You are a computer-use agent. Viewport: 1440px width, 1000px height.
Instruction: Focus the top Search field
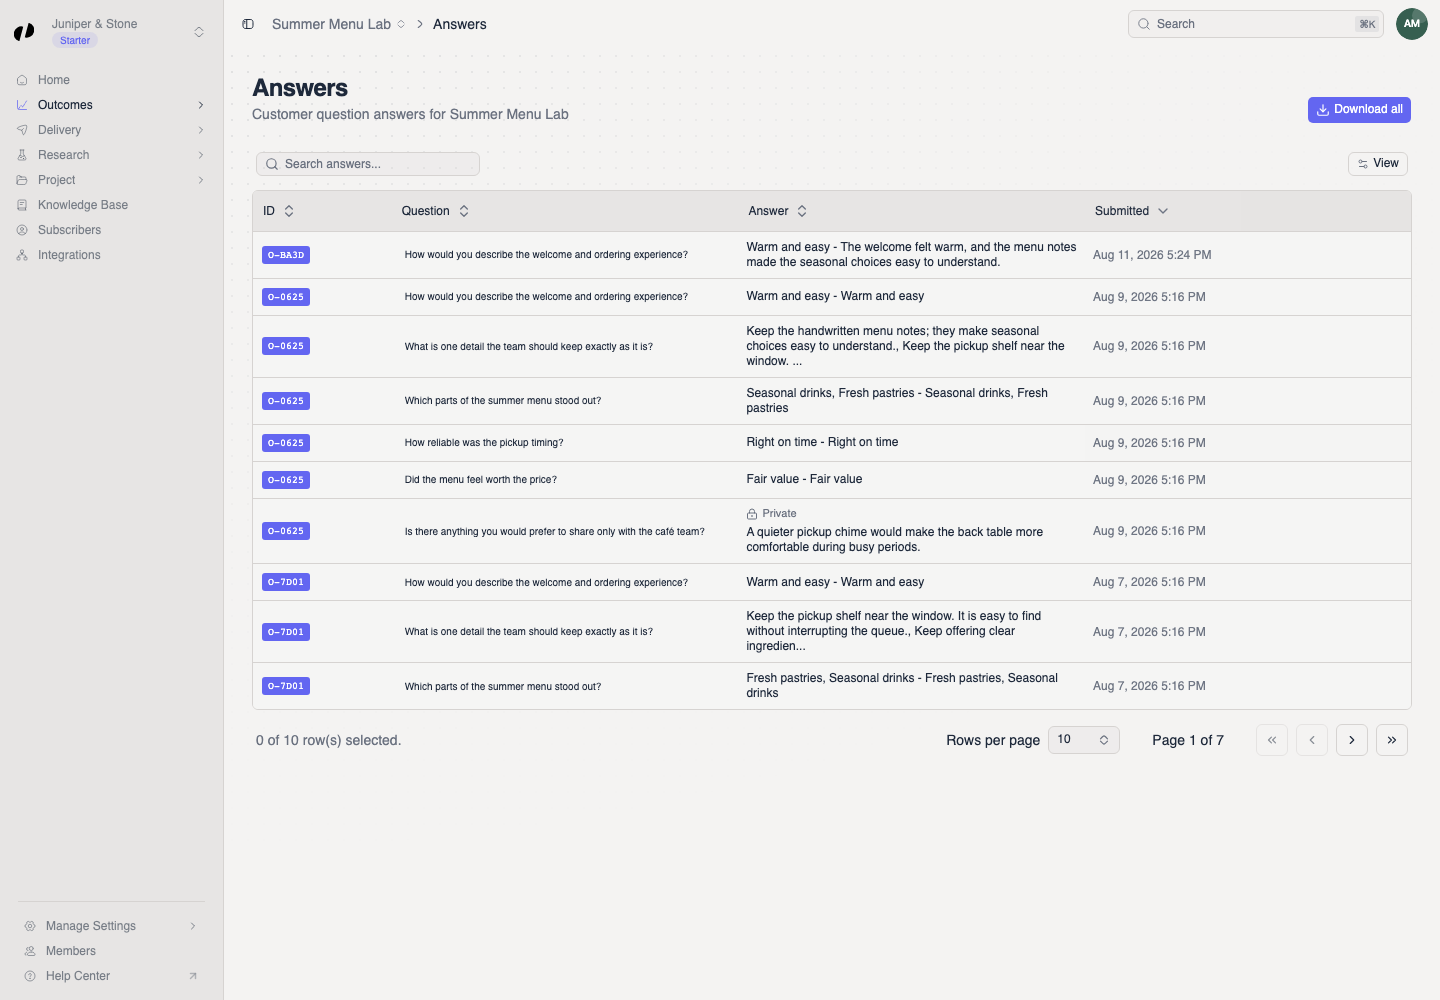click(1256, 24)
